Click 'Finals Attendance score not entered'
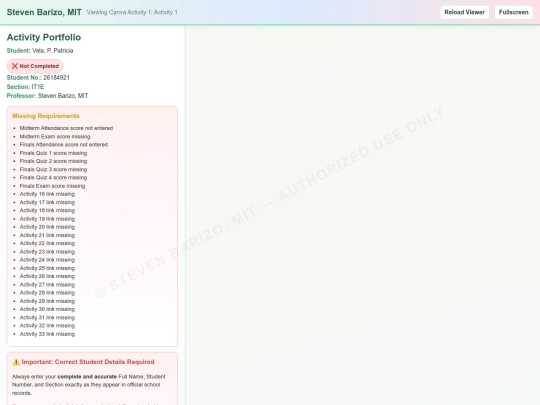The image size is (540, 405). [64, 145]
